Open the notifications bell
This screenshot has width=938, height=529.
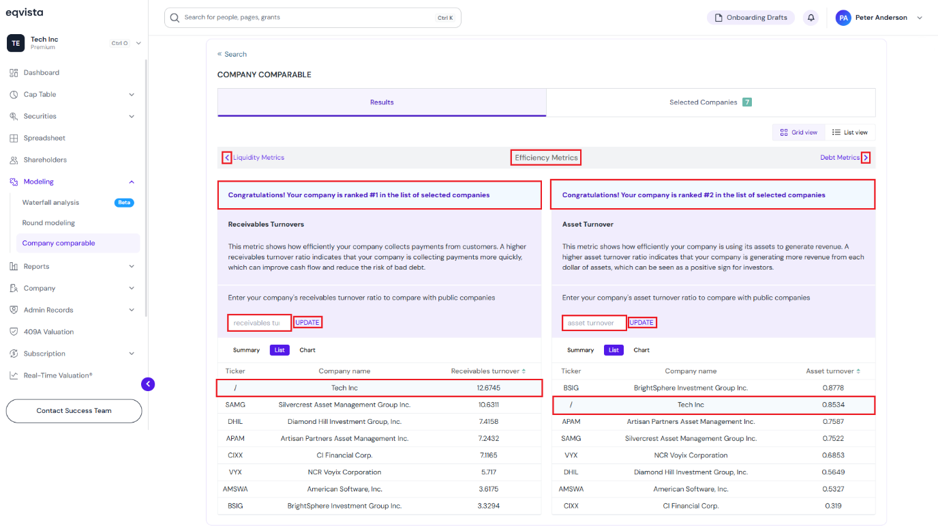811,17
